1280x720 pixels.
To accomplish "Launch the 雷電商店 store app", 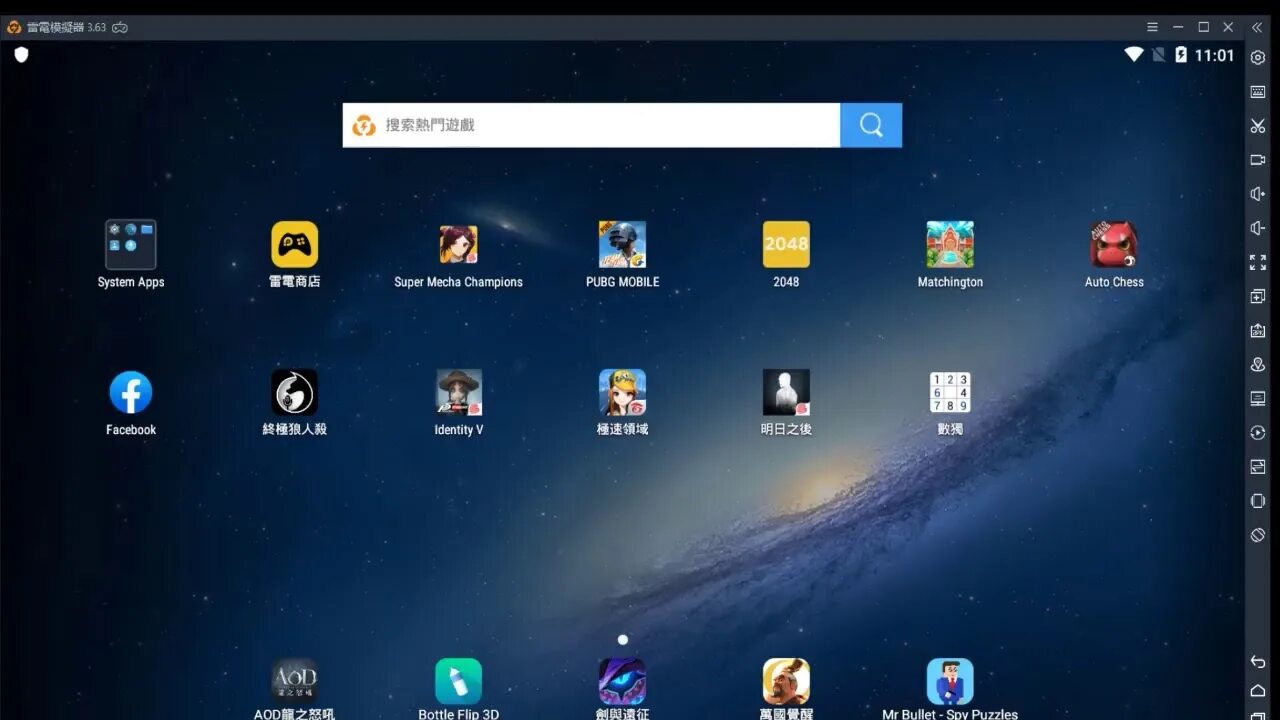I will [x=295, y=245].
